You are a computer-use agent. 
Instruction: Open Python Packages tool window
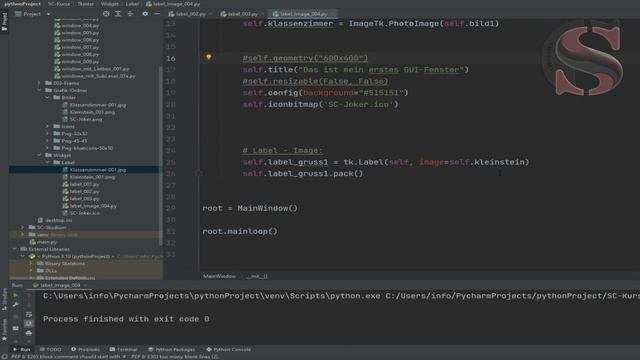(x=171, y=349)
